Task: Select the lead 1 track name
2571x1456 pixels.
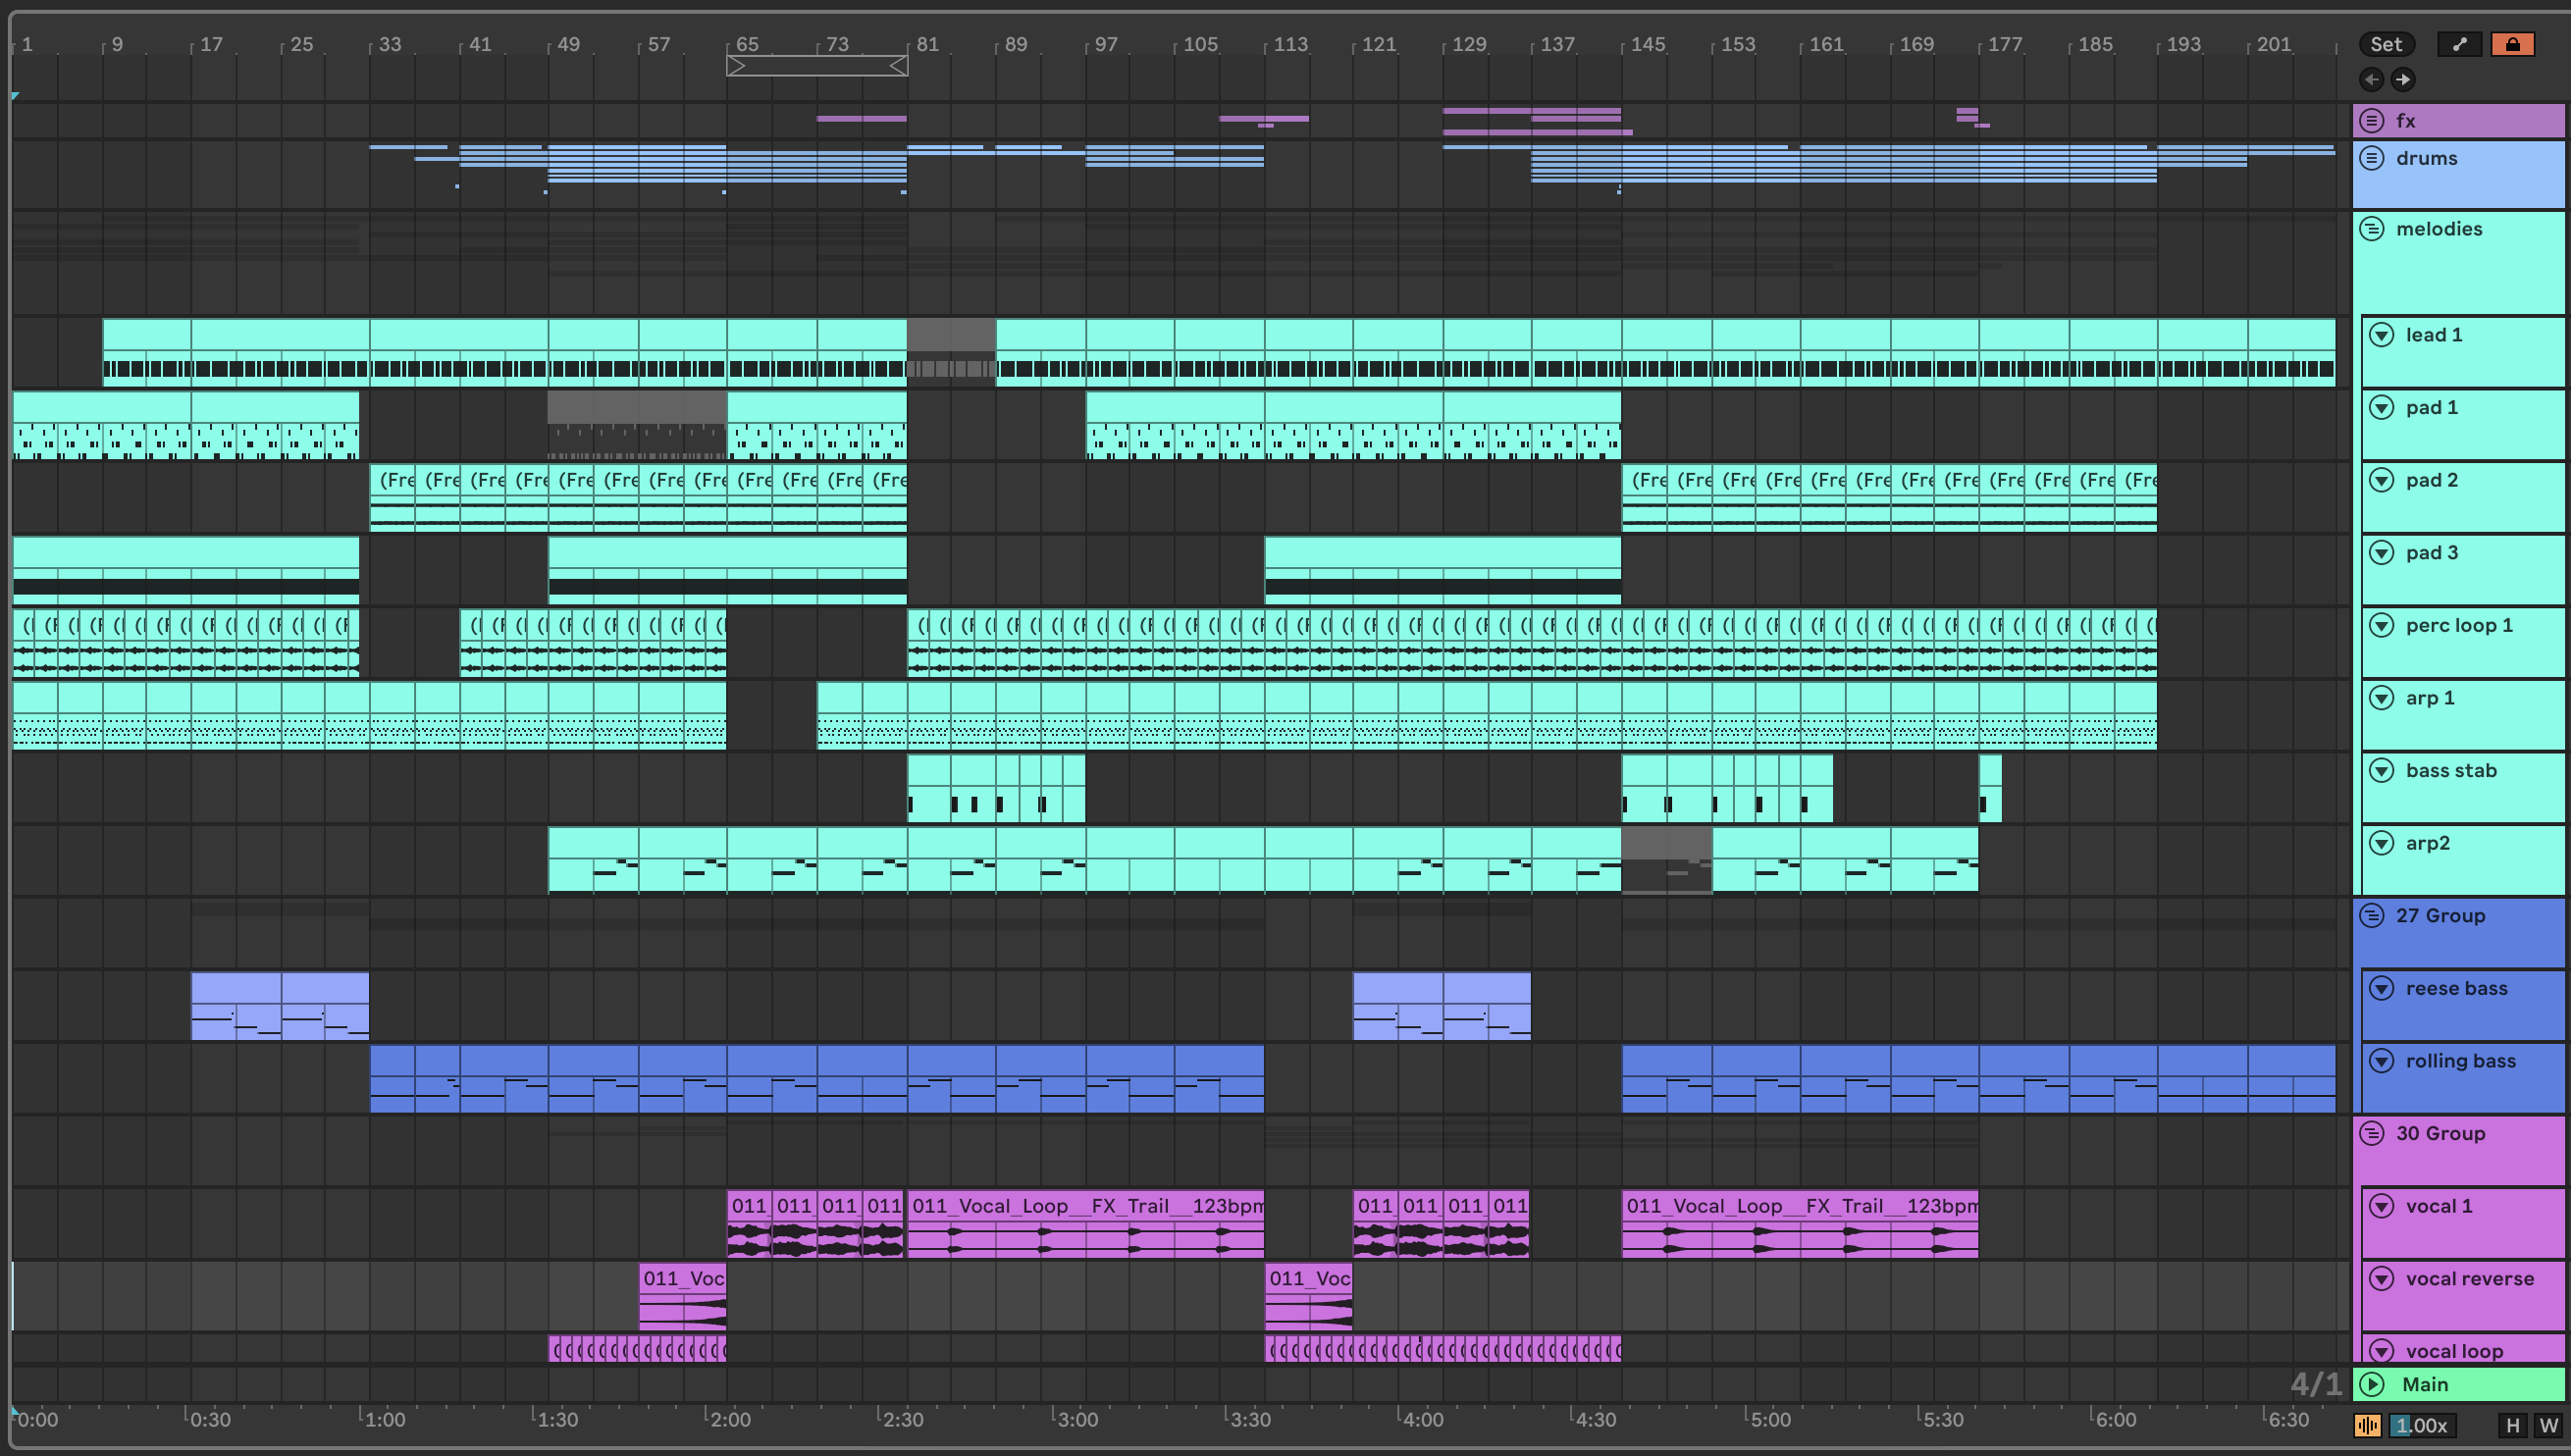Action: click(x=2433, y=335)
